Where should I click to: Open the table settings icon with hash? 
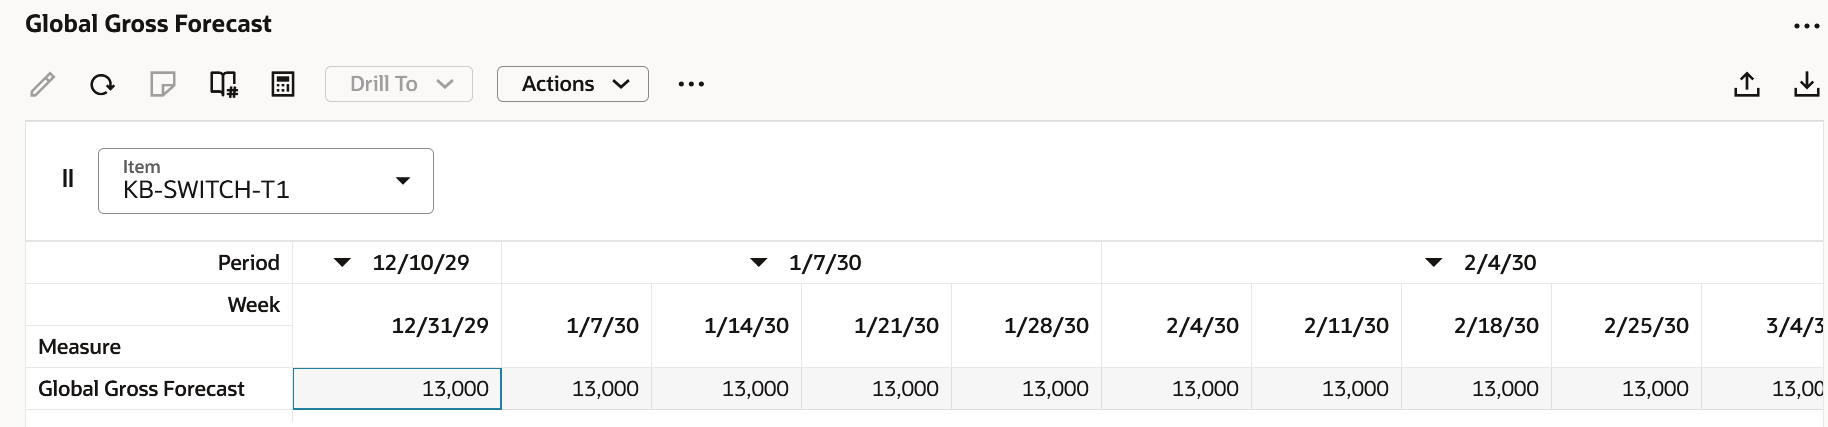(x=223, y=84)
